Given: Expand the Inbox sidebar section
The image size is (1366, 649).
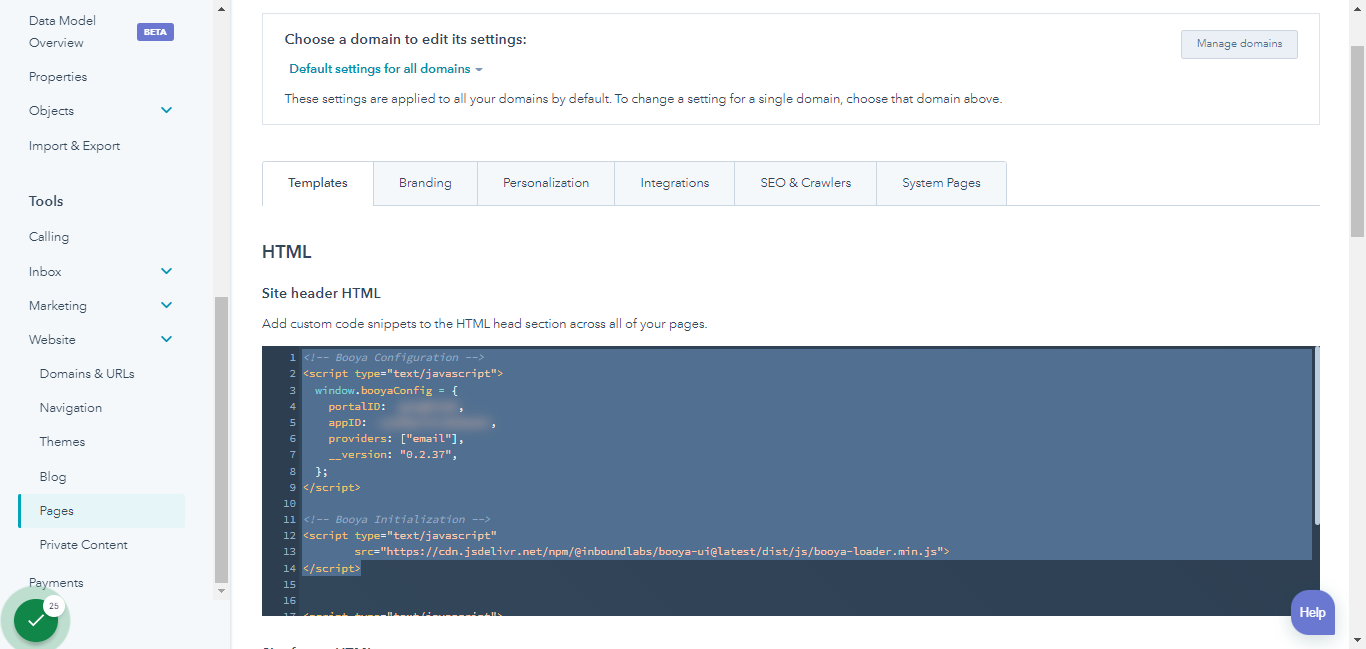Looking at the screenshot, I should pos(166,271).
